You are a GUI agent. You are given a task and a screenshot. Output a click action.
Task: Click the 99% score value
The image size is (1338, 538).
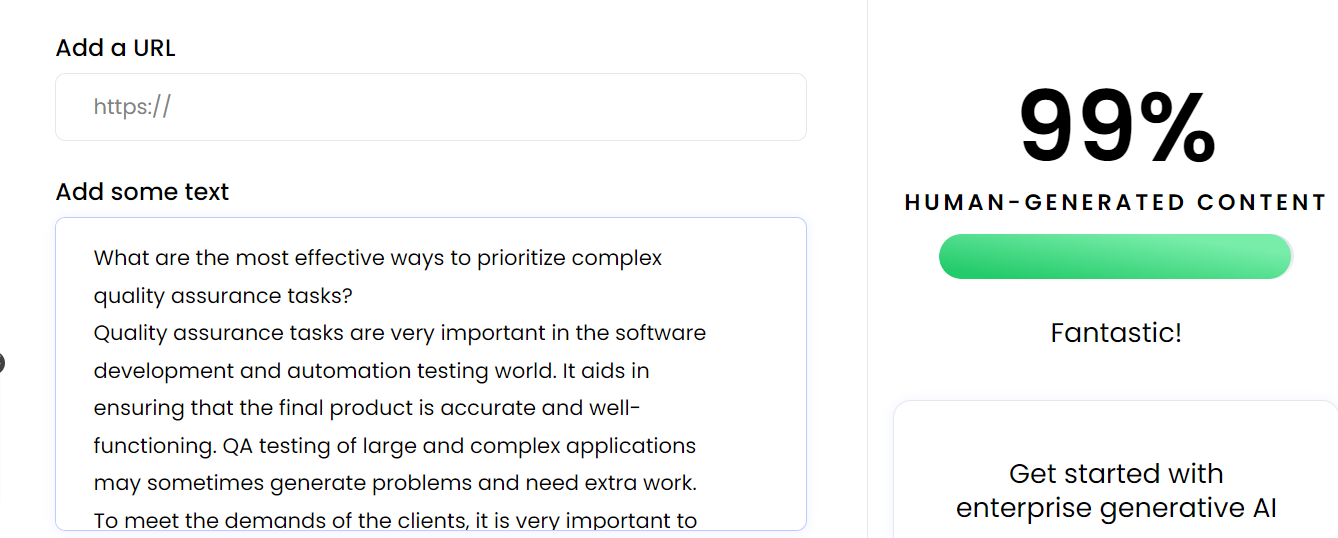[1116, 127]
